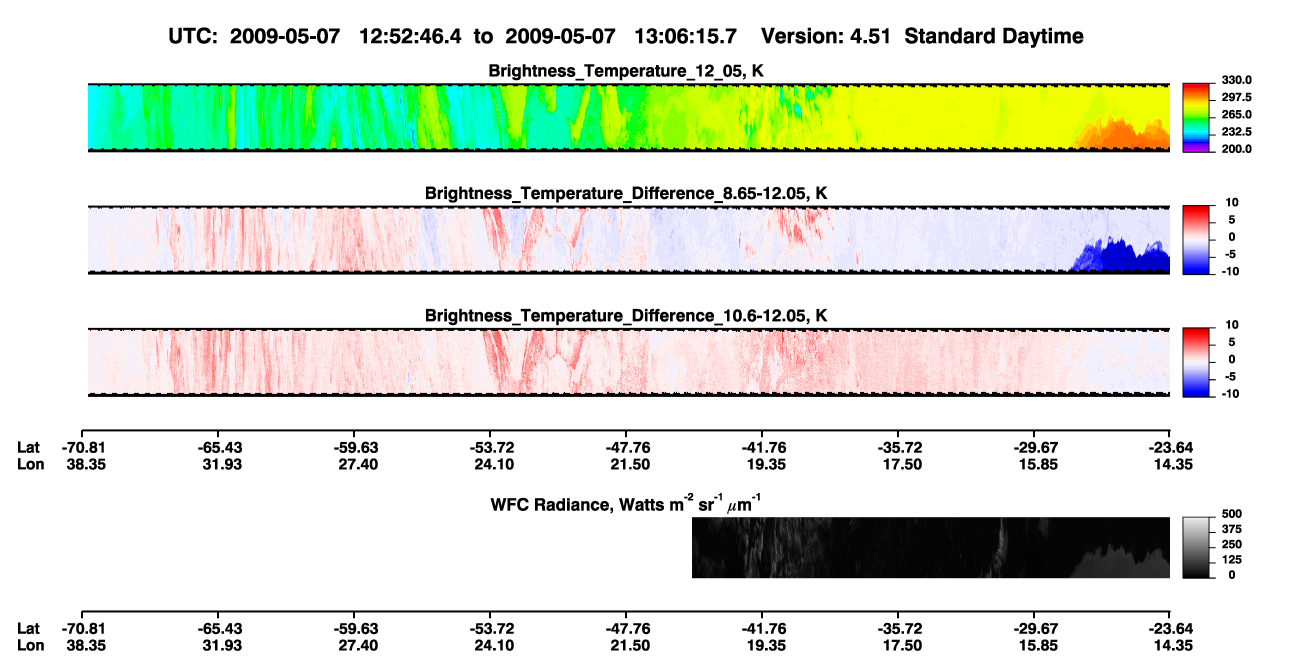Click the 10 label on the 10.6-12.05 colorbar
Viewport: 1300px width, 667px height.
coord(1232,325)
